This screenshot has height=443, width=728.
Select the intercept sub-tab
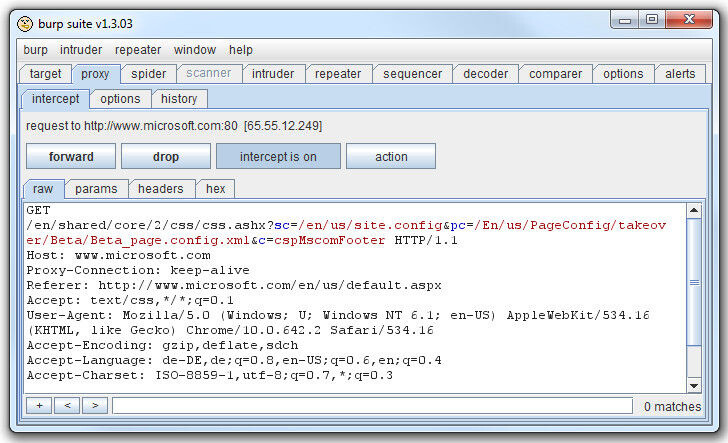pos(56,99)
